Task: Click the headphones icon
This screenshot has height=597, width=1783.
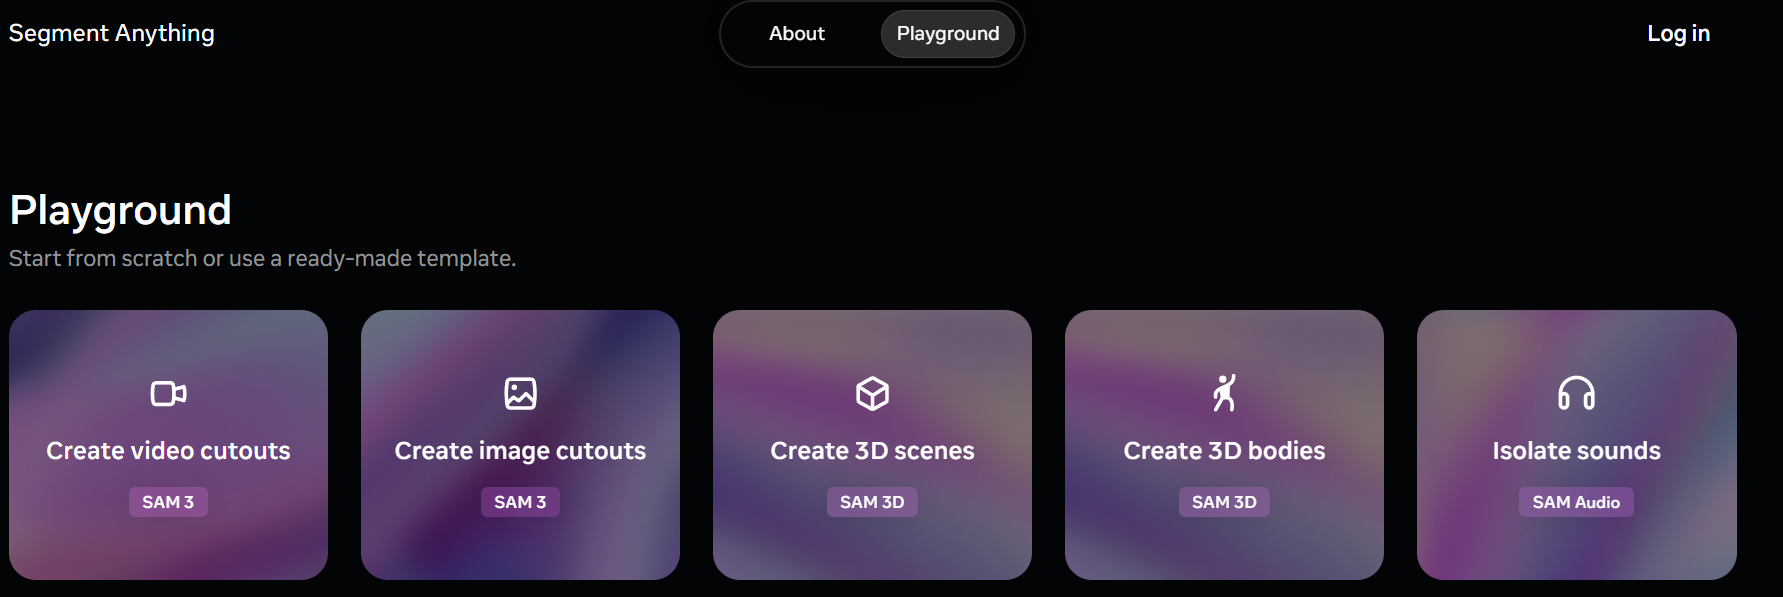Action: pyautogui.click(x=1576, y=394)
